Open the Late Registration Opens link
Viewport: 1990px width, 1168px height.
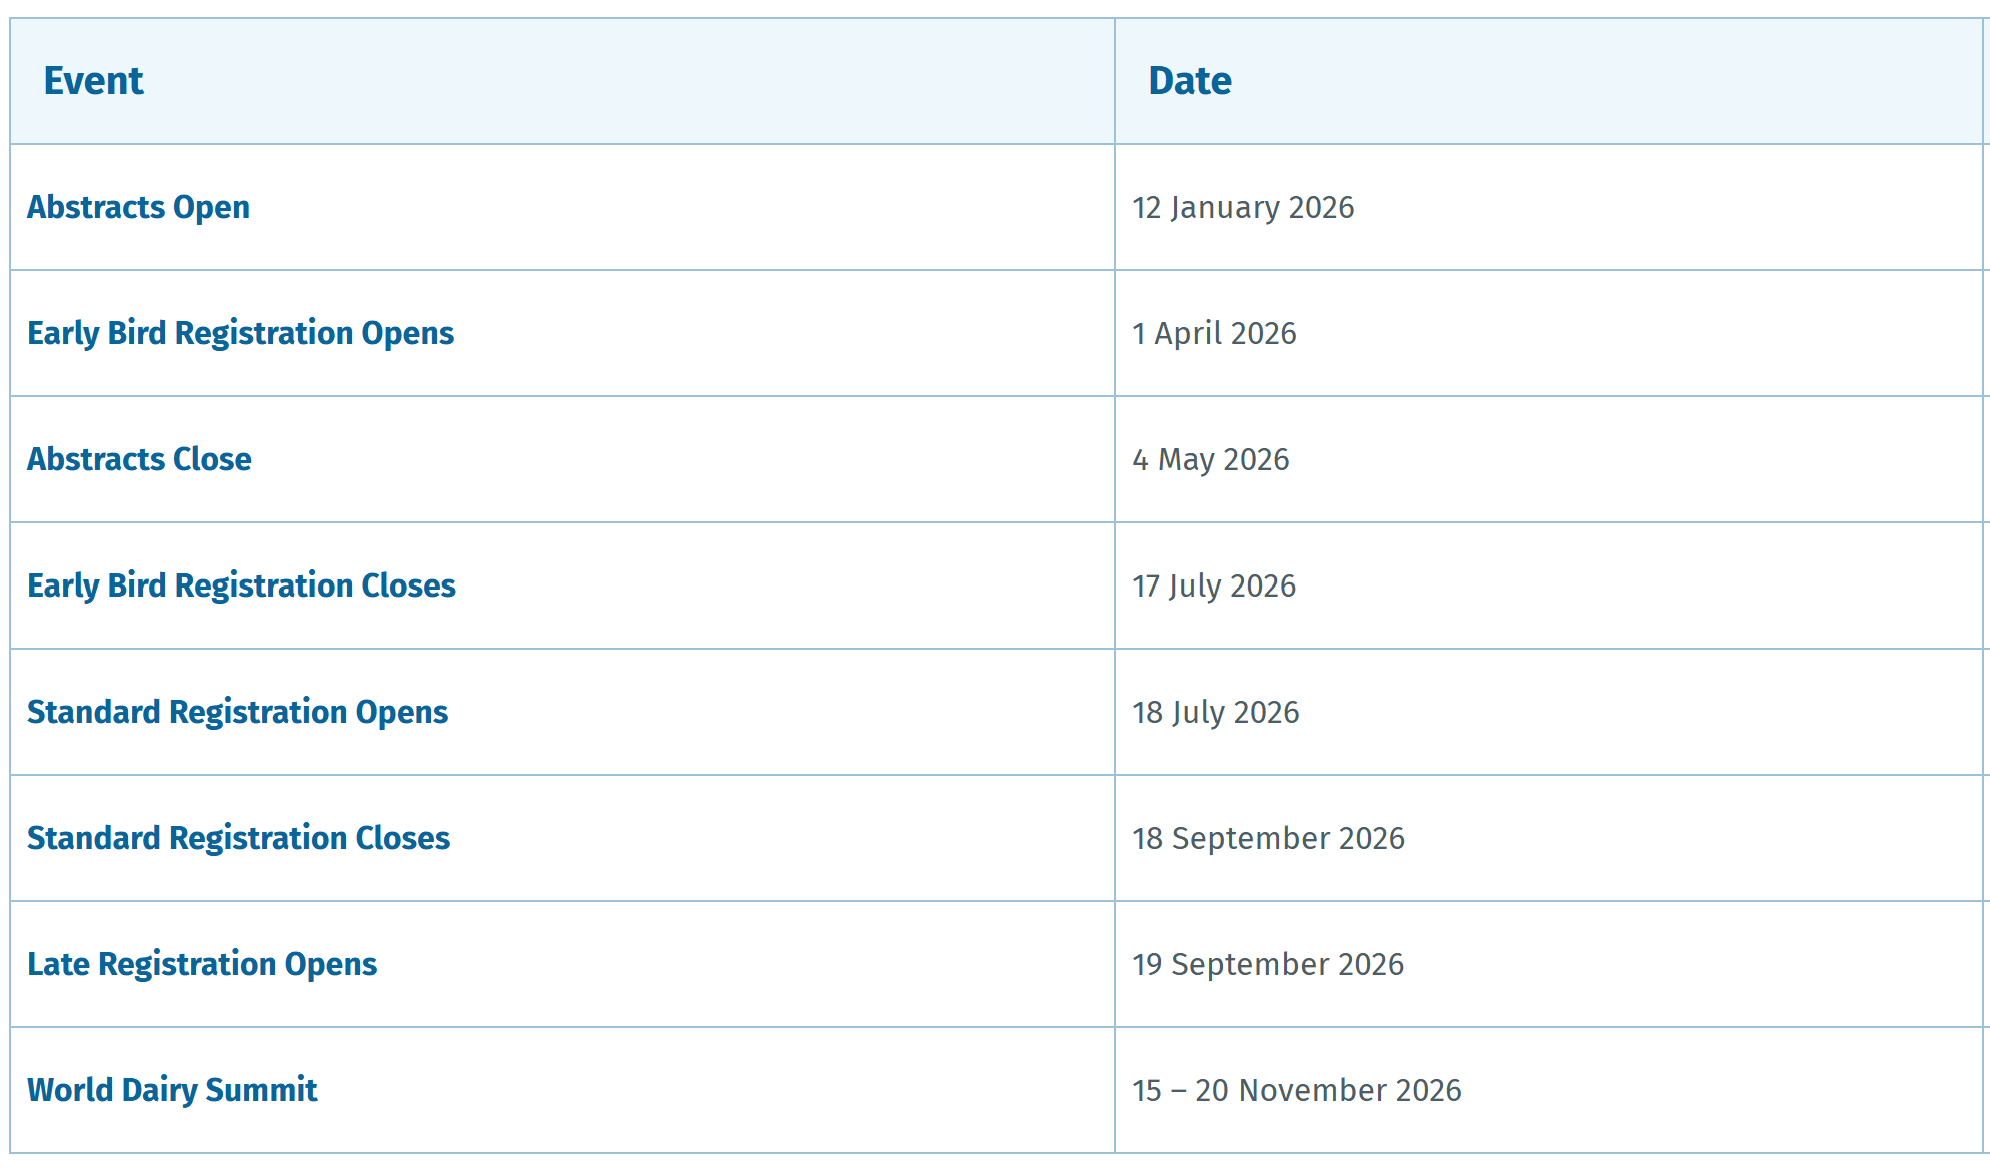(201, 964)
